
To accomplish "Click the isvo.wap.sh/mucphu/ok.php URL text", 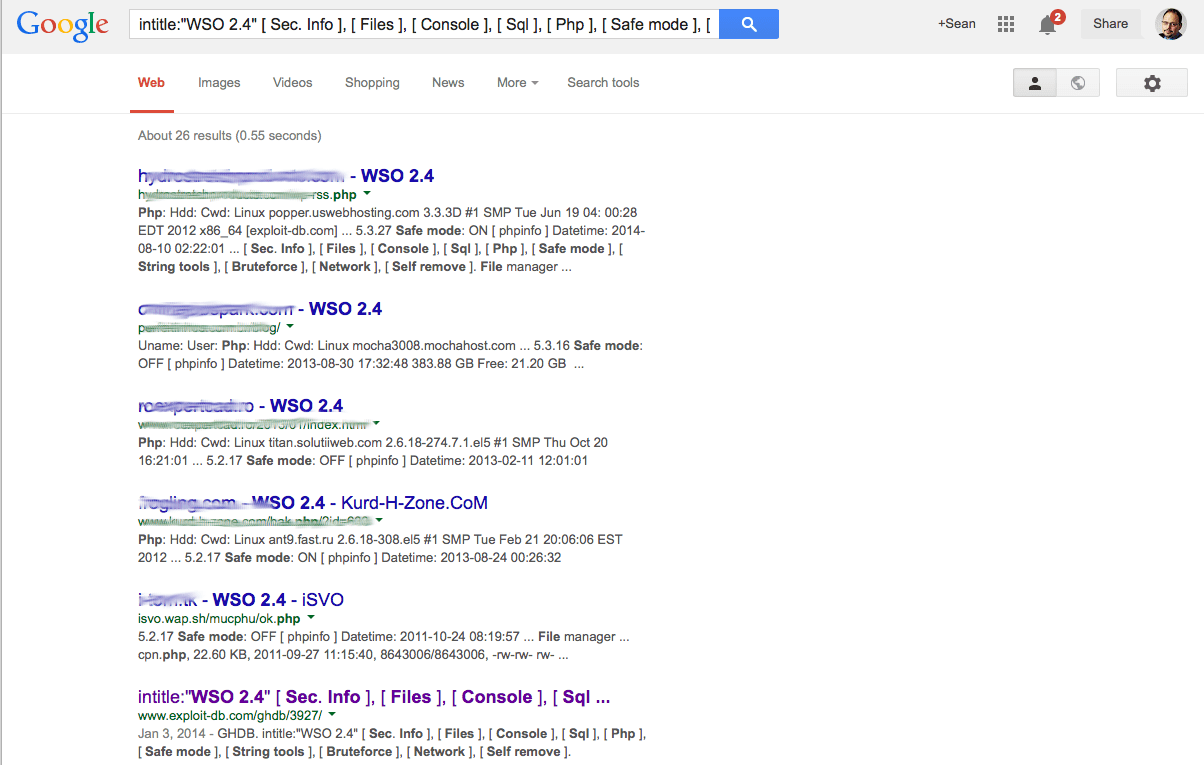I will pyautogui.click(x=219, y=619).
